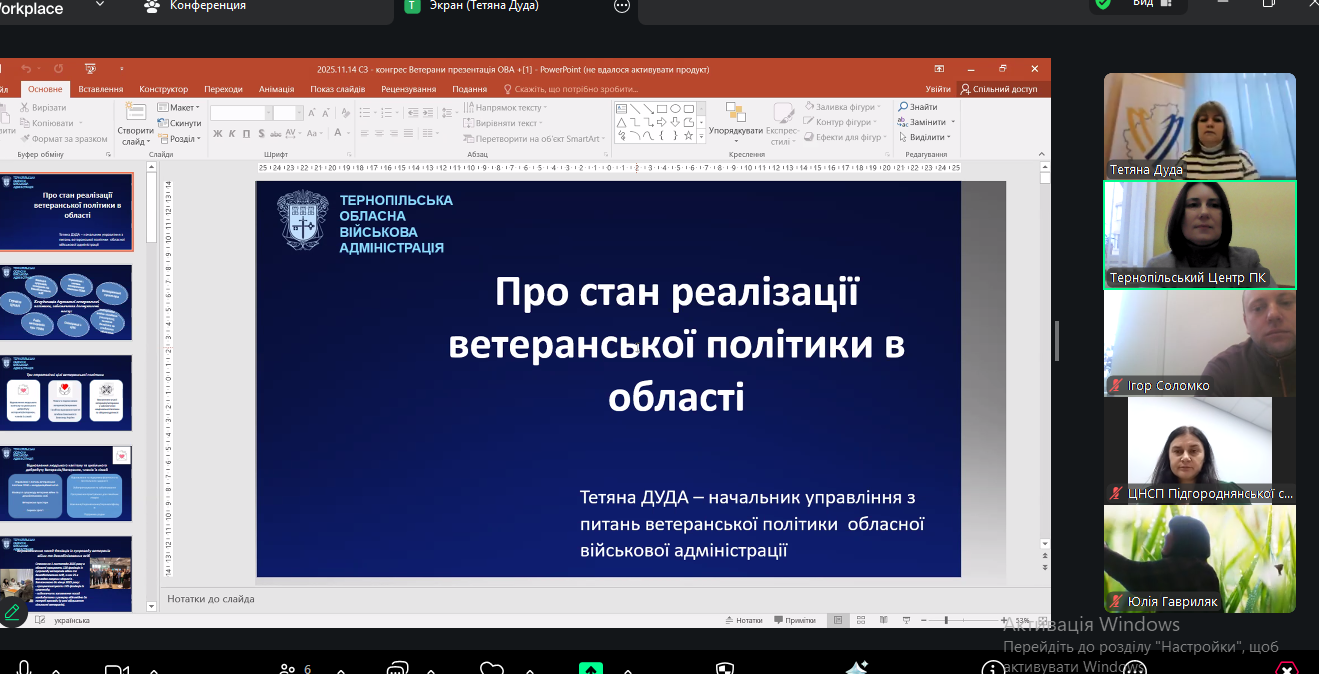Click the Sign in (Увійти) button
The width and height of the screenshot is (1319, 674).
(938, 89)
